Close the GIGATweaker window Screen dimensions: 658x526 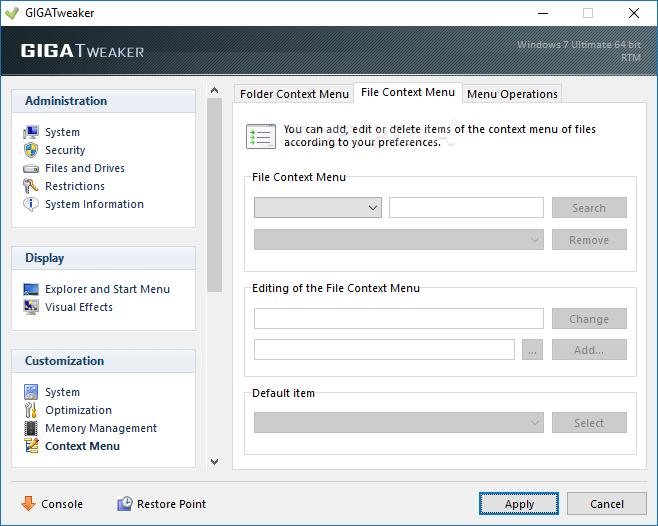pyautogui.click(x=634, y=13)
